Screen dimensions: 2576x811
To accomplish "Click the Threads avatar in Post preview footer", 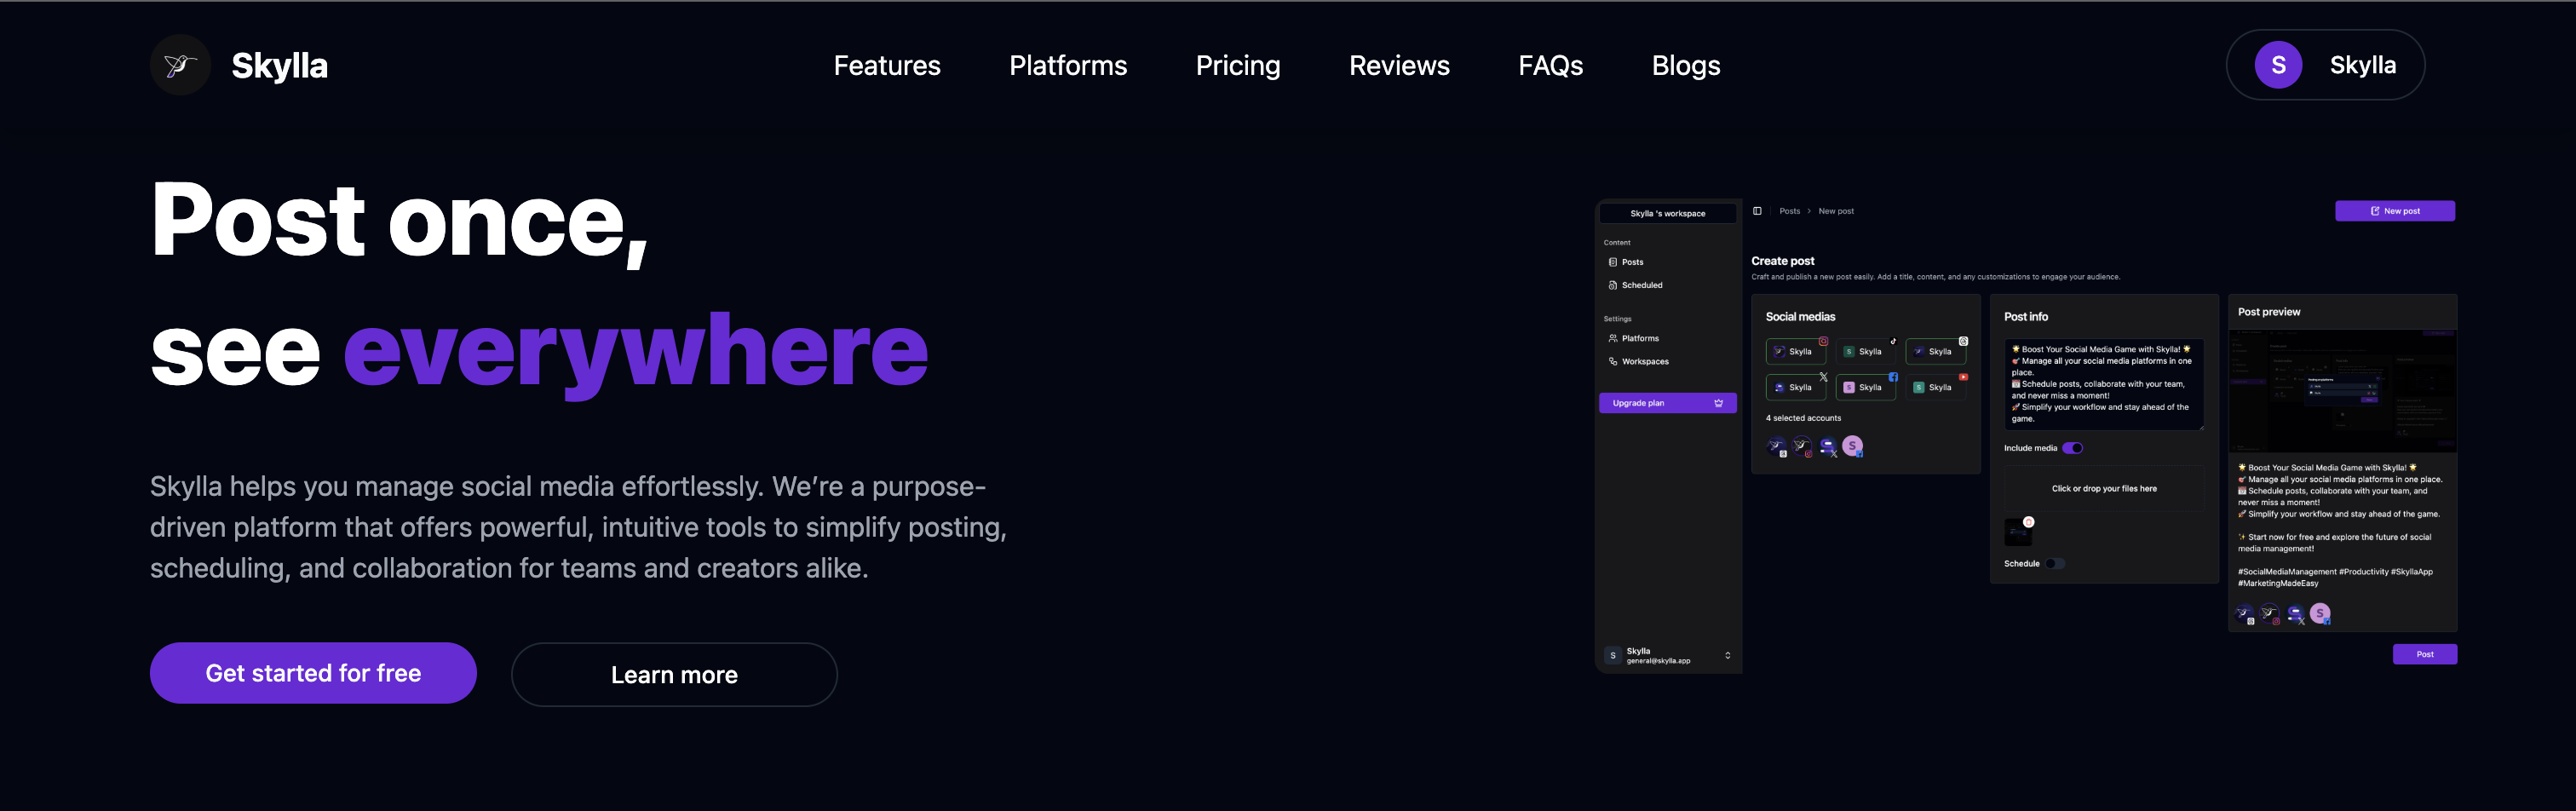I will click(2245, 614).
